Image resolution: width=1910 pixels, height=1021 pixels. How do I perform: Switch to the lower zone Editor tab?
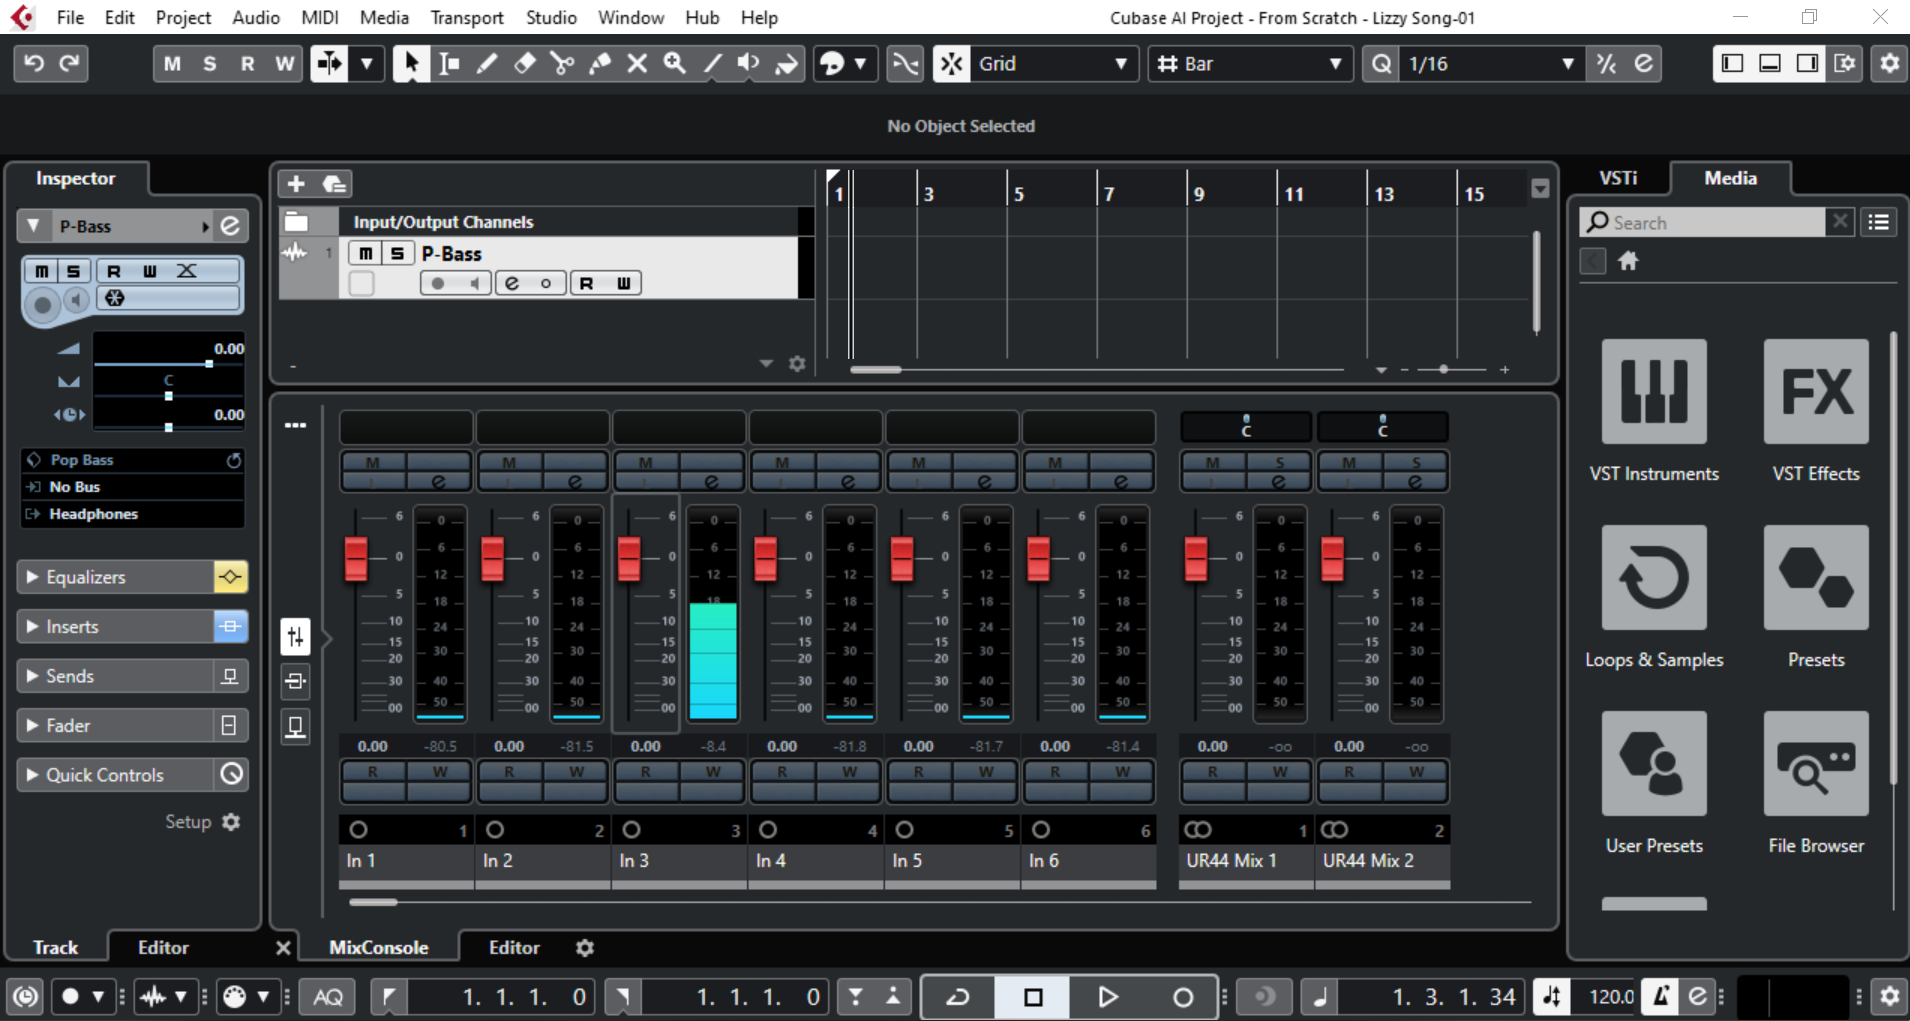pyautogui.click(x=514, y=947)
